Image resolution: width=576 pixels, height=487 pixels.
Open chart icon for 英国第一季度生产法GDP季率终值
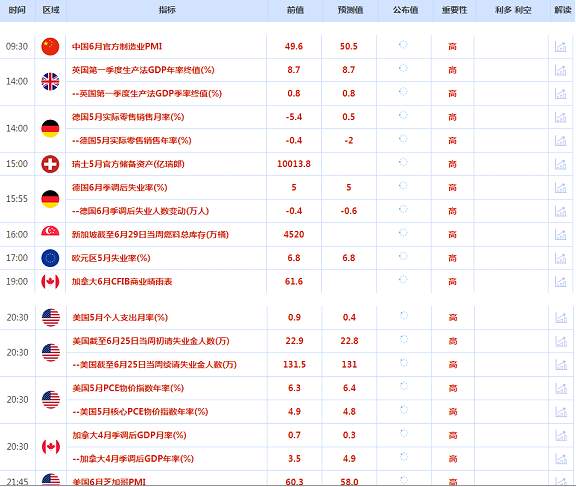(560, 94)
